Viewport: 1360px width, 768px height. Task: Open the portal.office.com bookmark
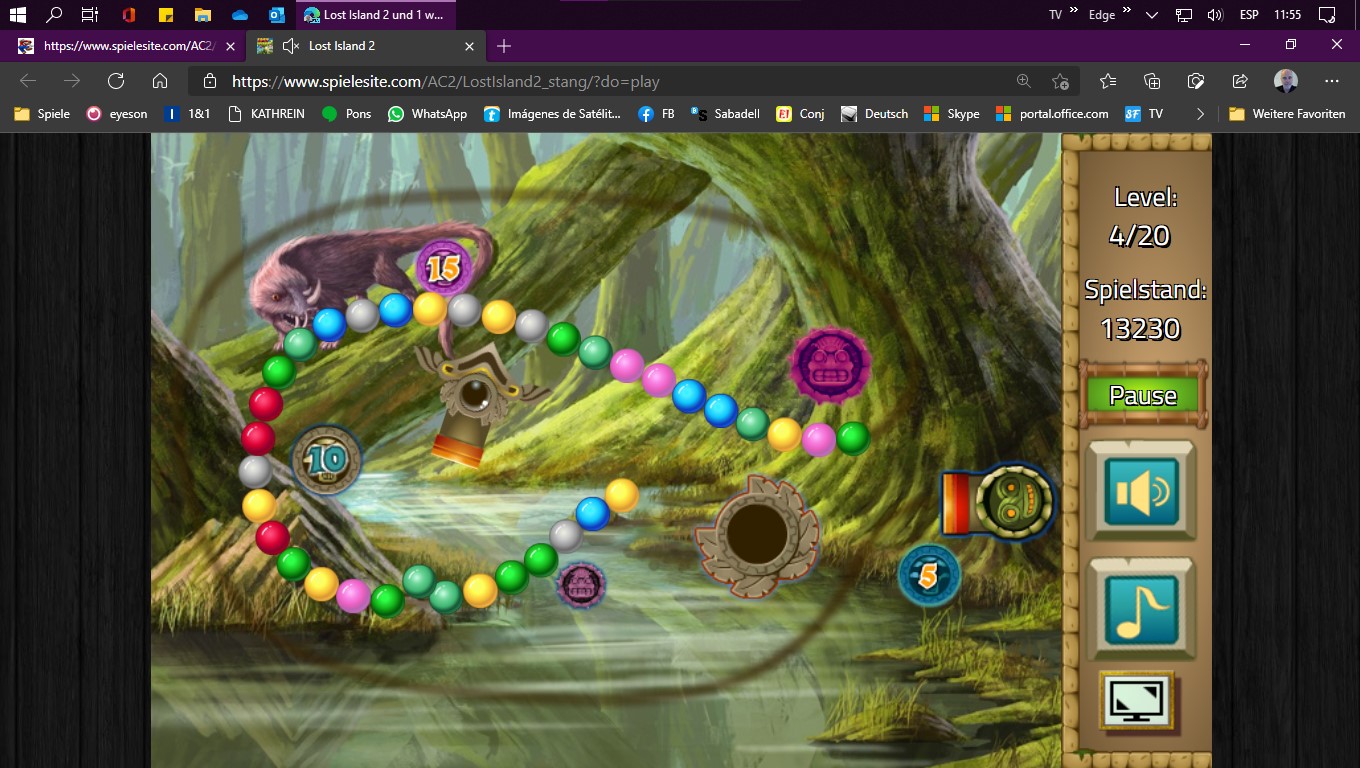(x=1053, y=114)
